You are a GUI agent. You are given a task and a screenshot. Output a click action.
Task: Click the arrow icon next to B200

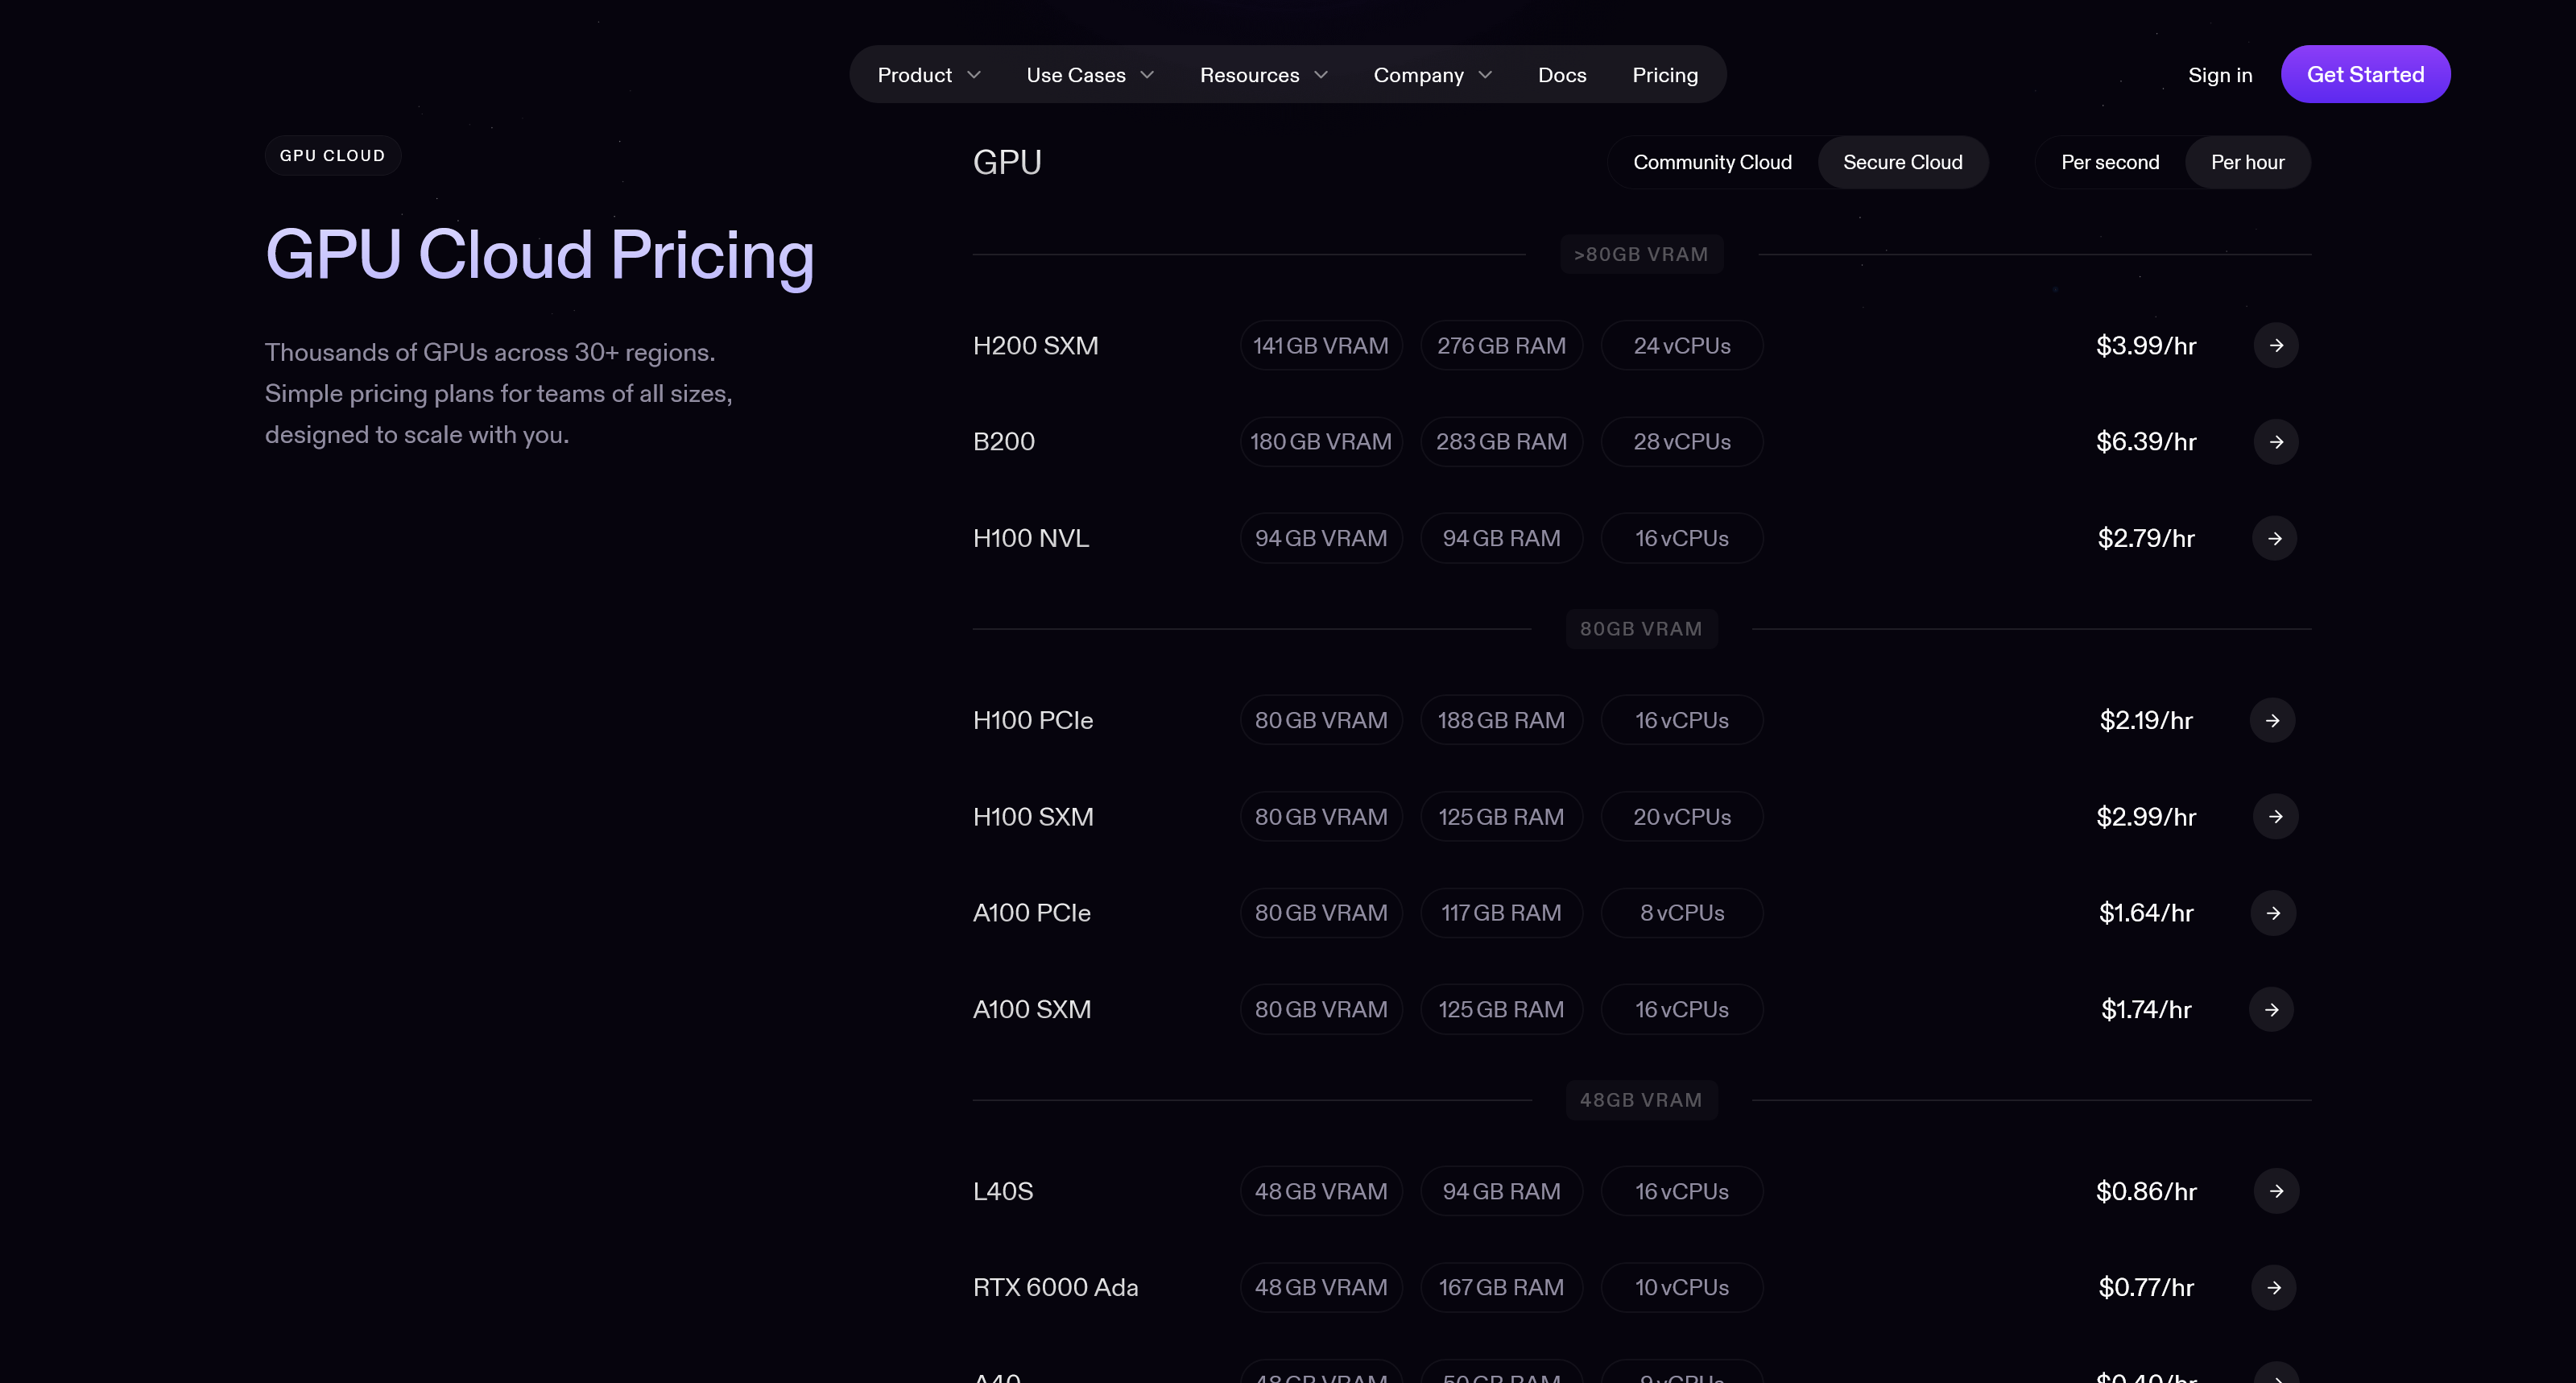coord(2276,441)
